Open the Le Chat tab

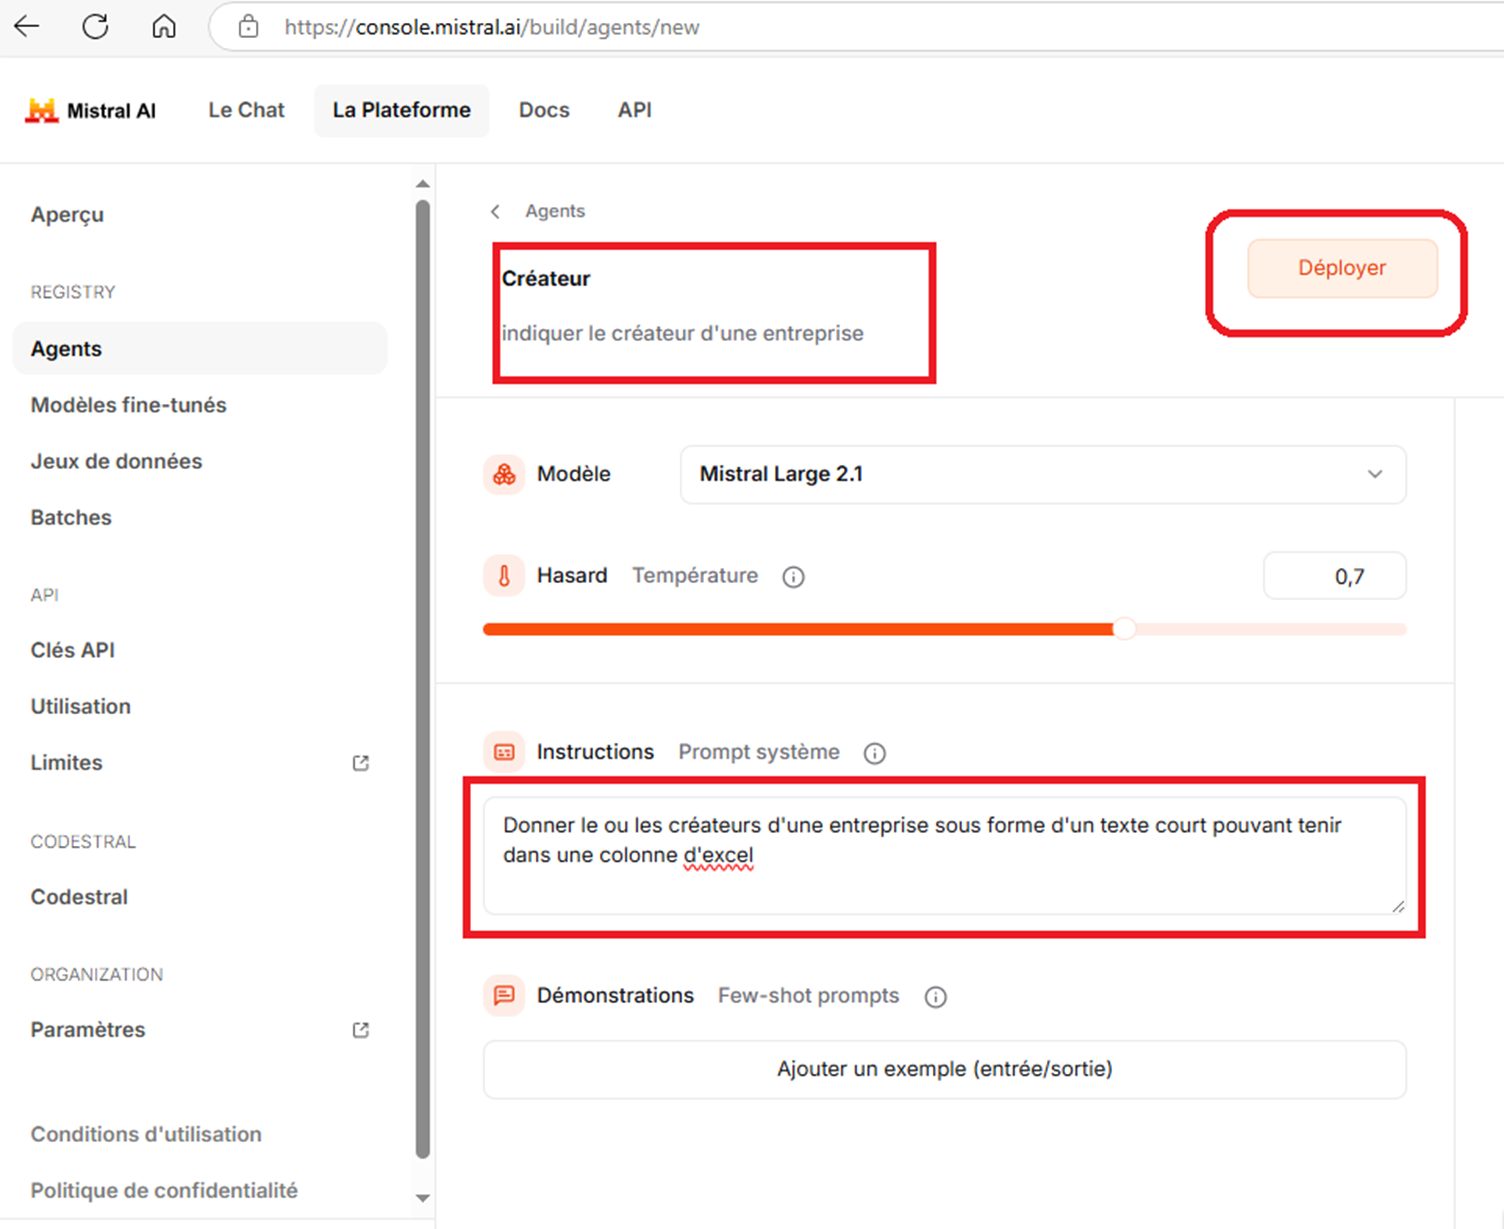point(246,110)
